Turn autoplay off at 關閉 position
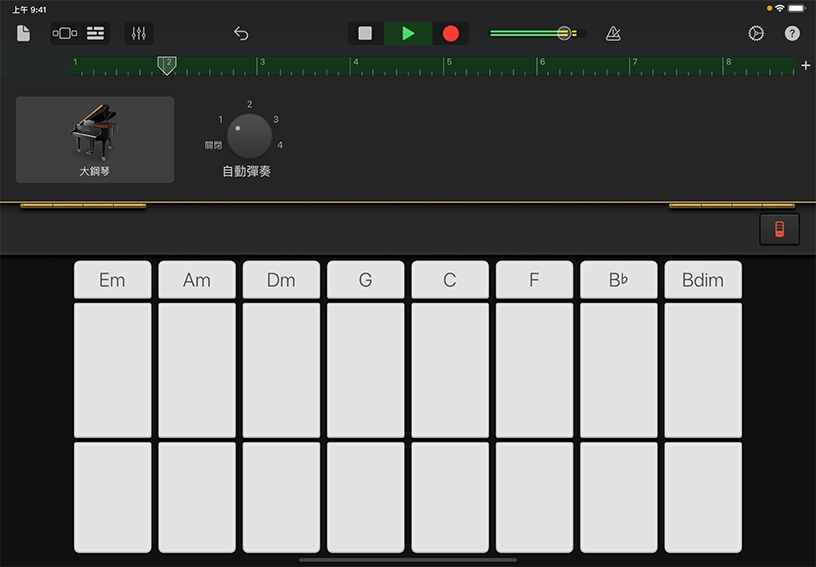Viewport: 816px width, 567px height. coord(213,145)
